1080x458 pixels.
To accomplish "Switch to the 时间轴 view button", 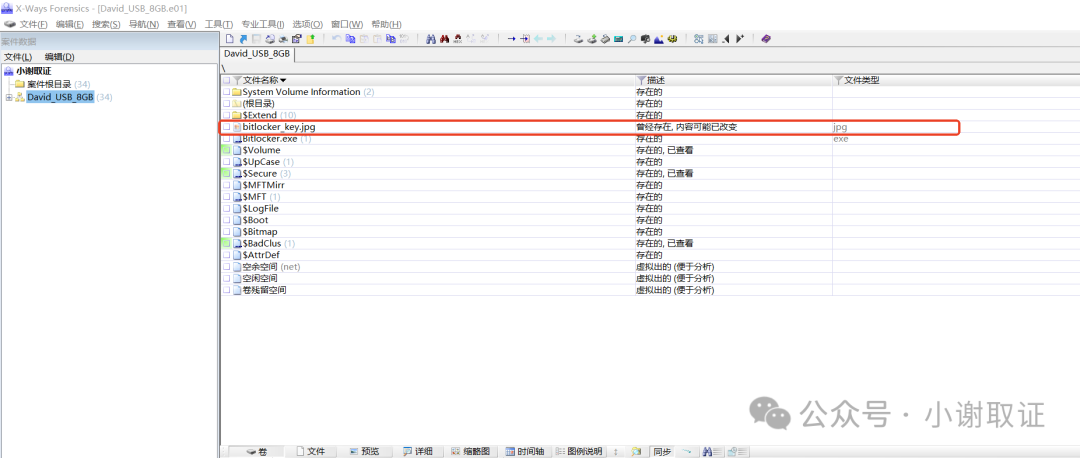I will [525, 452].
